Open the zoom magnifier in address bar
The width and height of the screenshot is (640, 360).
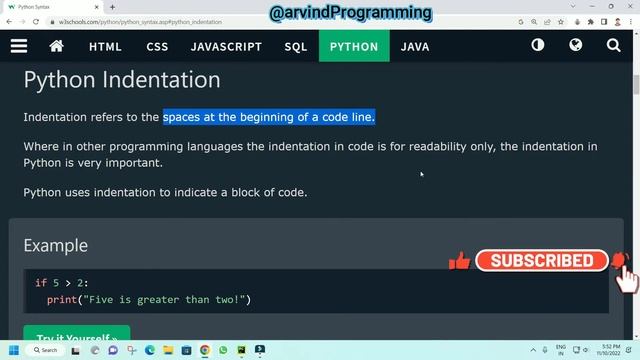point(534,22)
